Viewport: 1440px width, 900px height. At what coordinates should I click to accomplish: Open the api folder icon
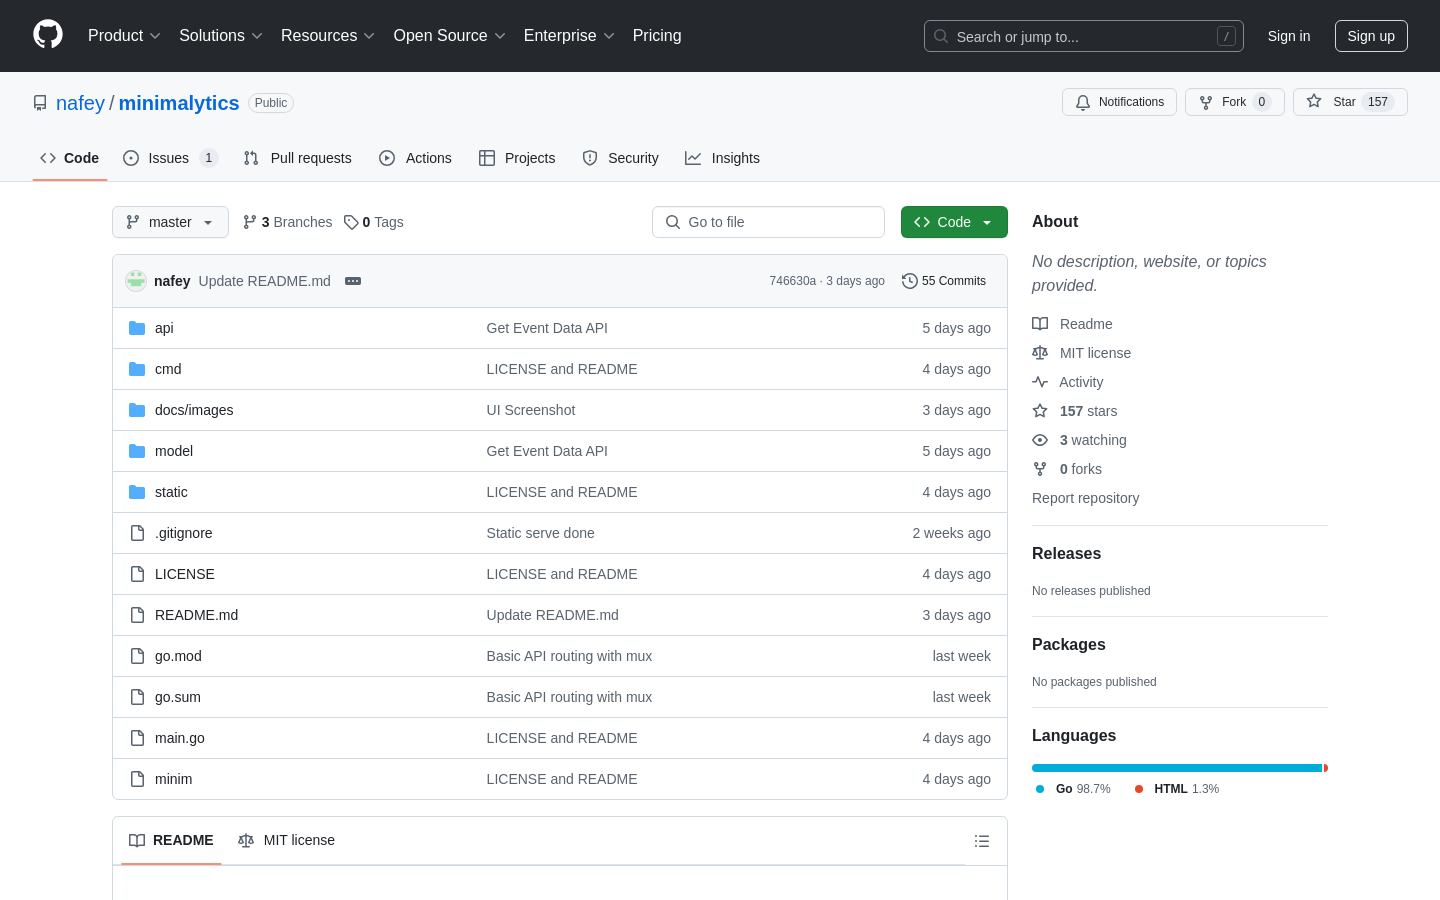[137, 328]
